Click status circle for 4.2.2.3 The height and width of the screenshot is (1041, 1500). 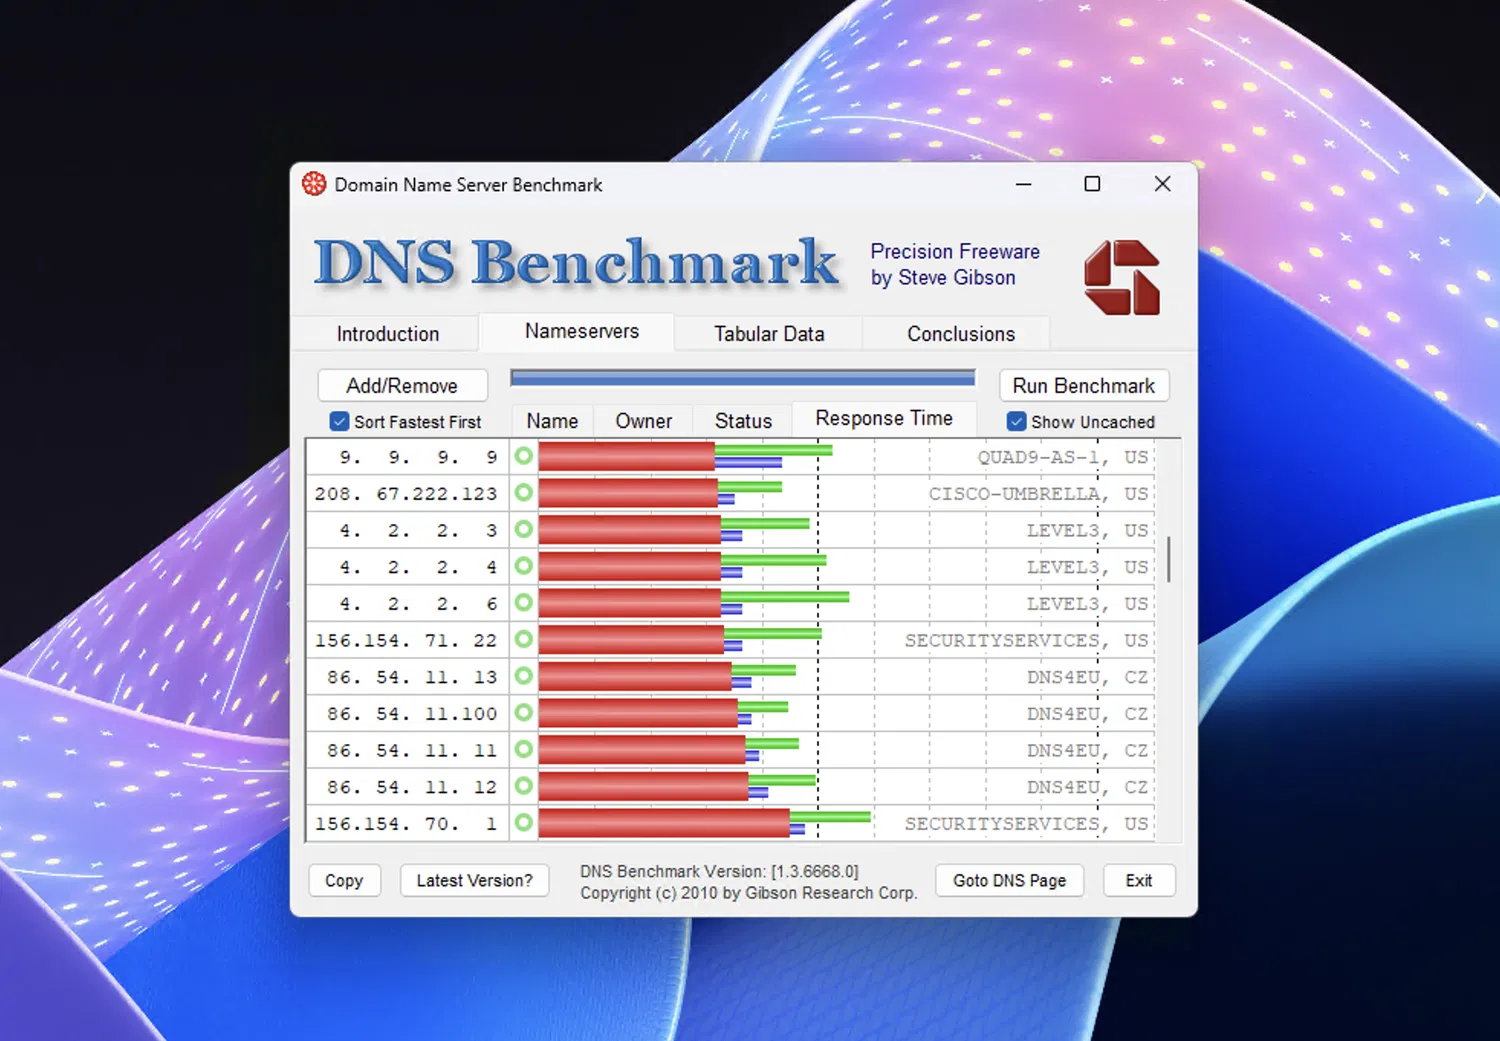pyautogui.click(x=524, y=530)
